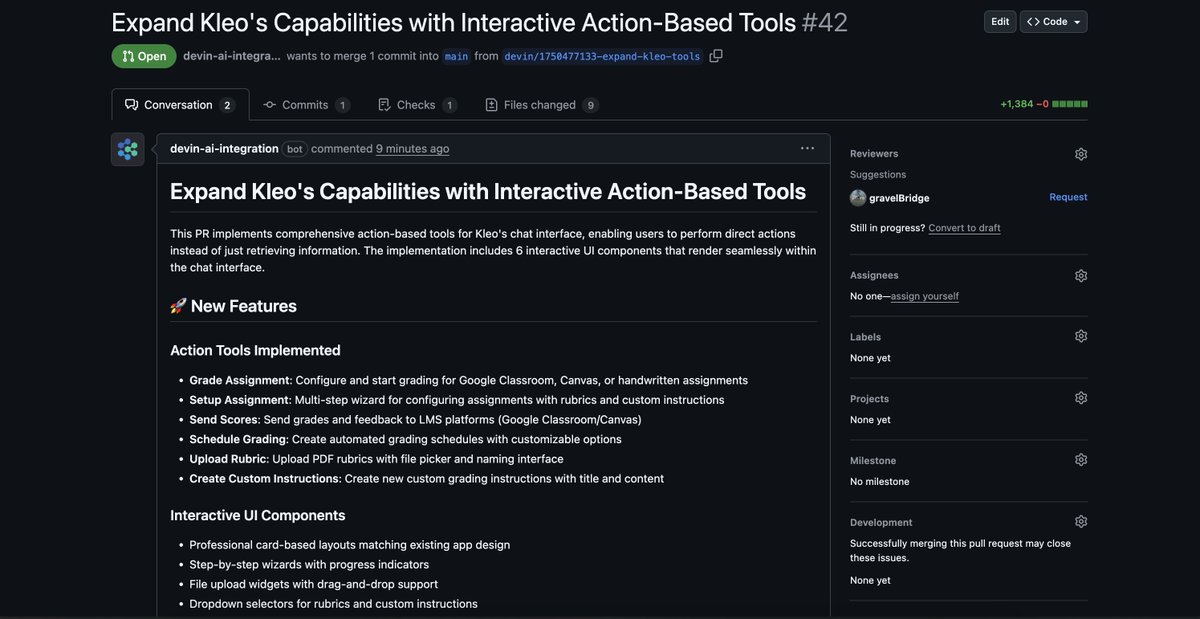Image resolution: width=1200 pixels, height=619 pixels.
Task: Switch to the Commits tab
Action: click(x=306, y=105)
